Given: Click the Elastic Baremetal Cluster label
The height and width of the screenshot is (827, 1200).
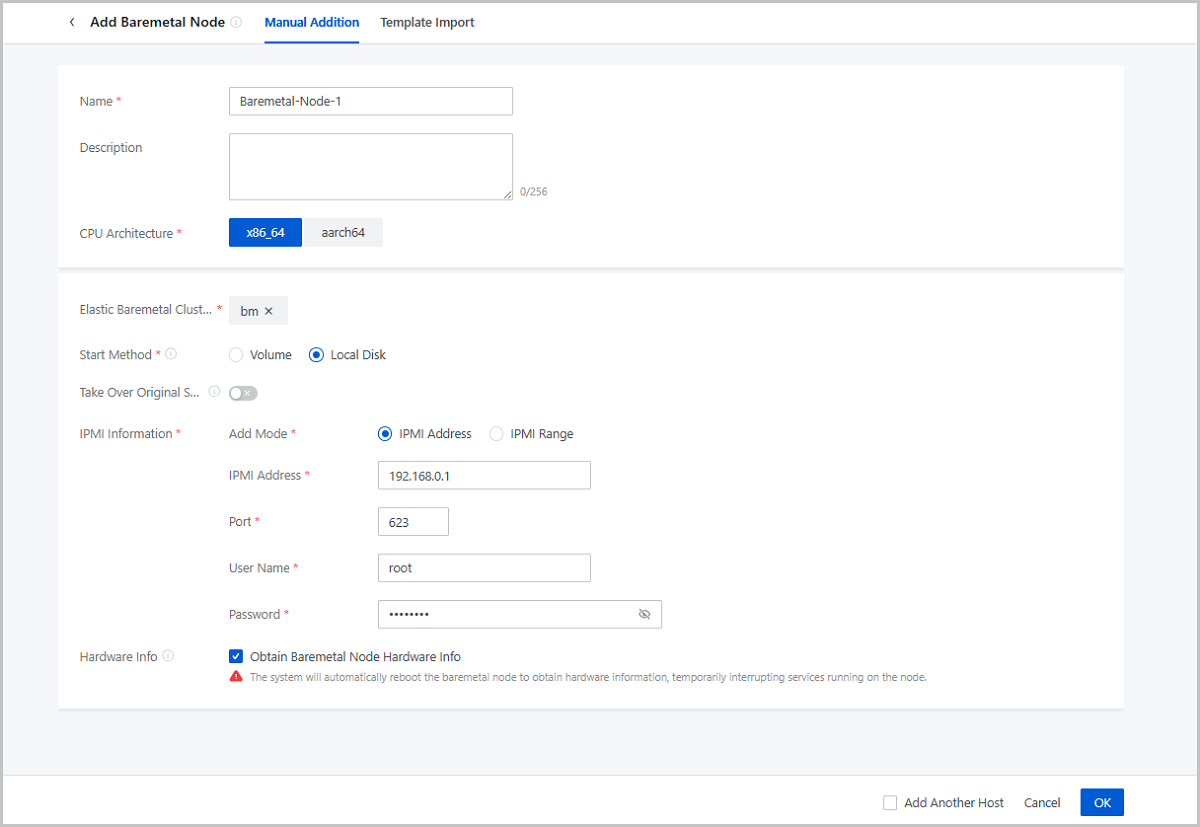Looking at the screenshot, I should [146, 311].
